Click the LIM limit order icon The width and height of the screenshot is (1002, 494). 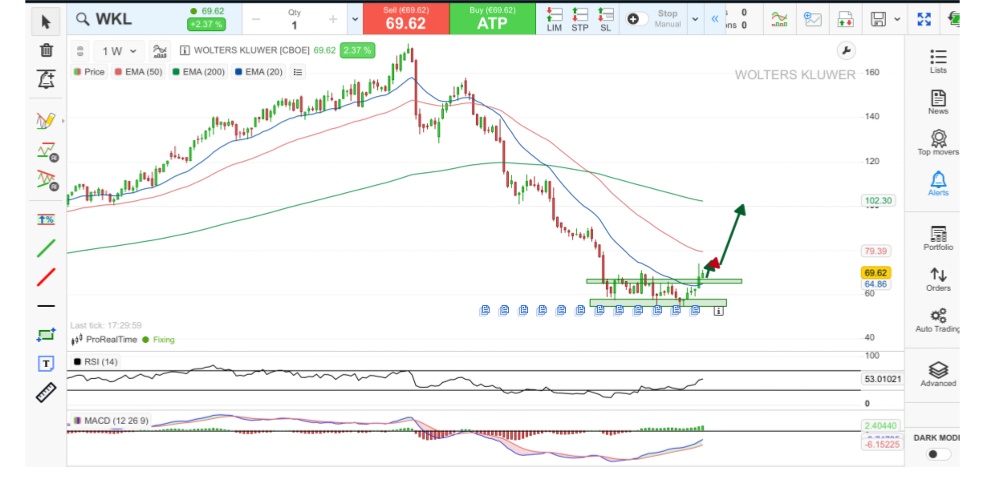[554, 19]
